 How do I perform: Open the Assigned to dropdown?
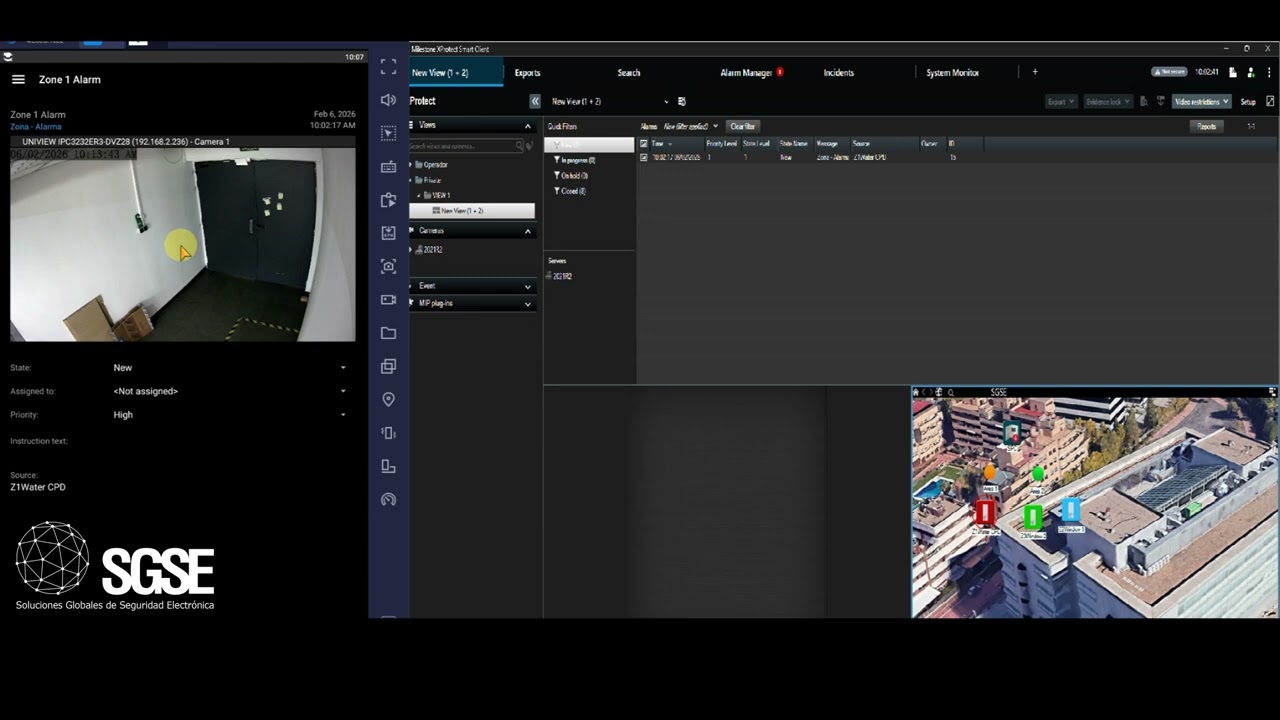tap(230, 391)
